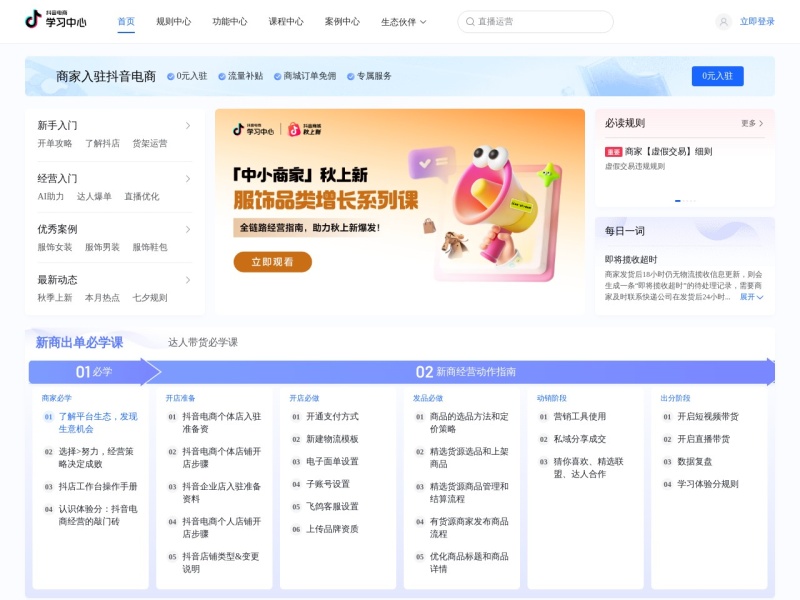Open the 了解抖店 link

click(x=102, y=143)
